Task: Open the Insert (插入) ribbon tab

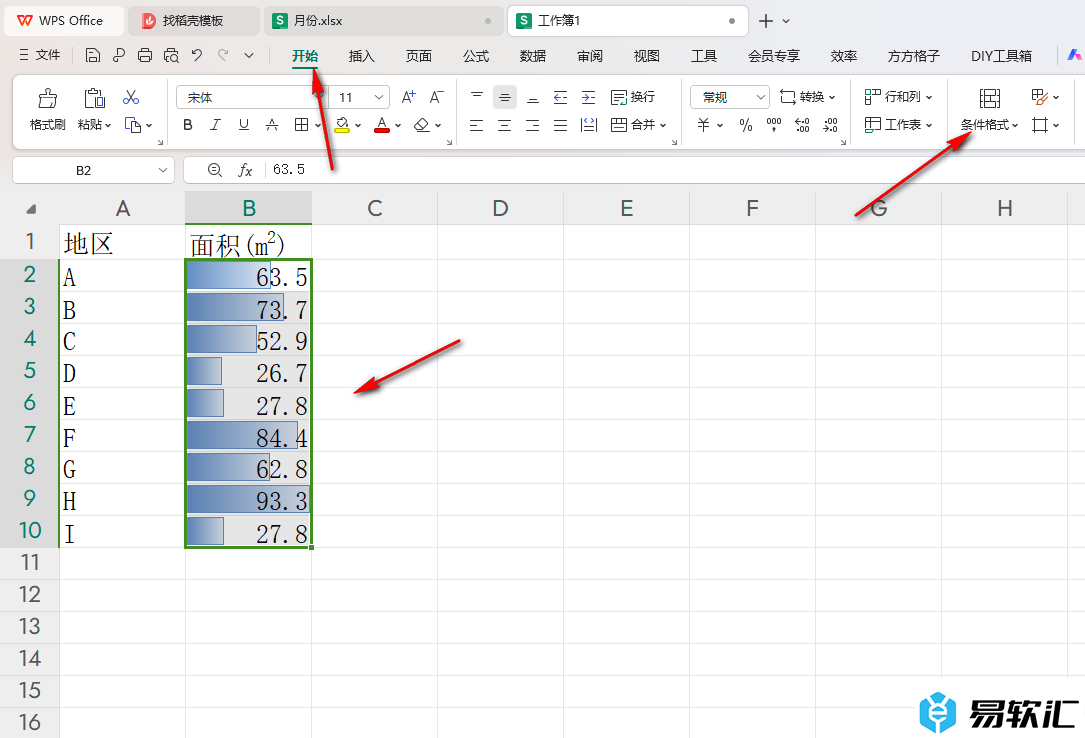Action: click(x=361, y=56)
